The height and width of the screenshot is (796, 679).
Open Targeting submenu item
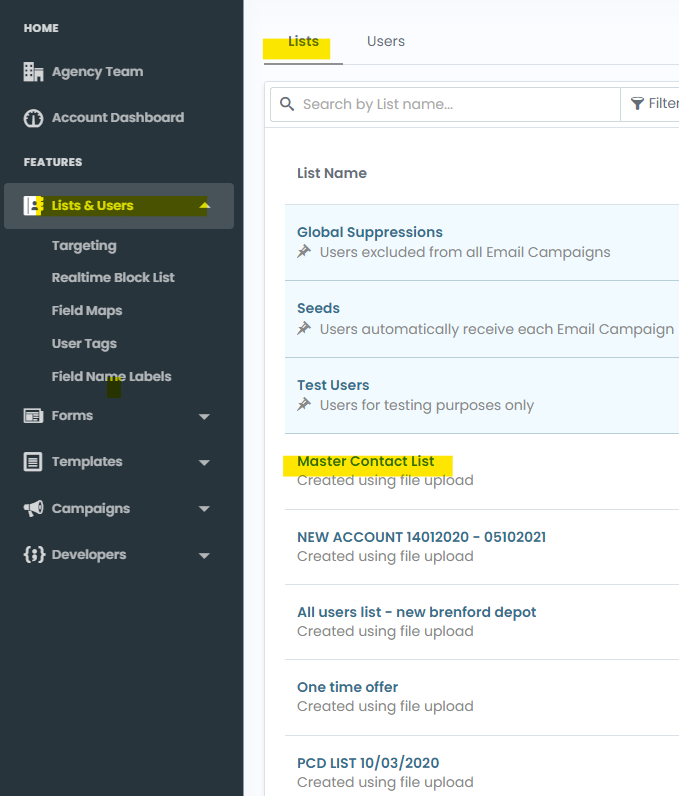[84, 246]
